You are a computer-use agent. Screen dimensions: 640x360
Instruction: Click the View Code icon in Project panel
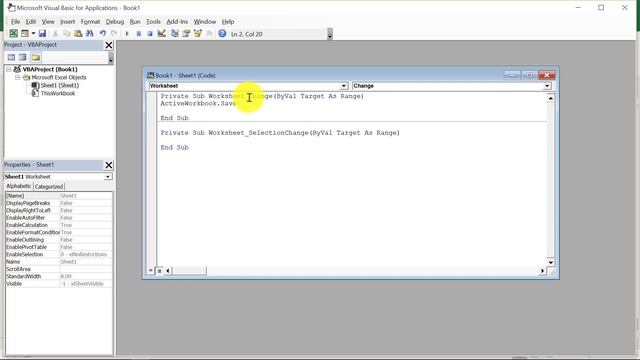(x=11, y=57)
